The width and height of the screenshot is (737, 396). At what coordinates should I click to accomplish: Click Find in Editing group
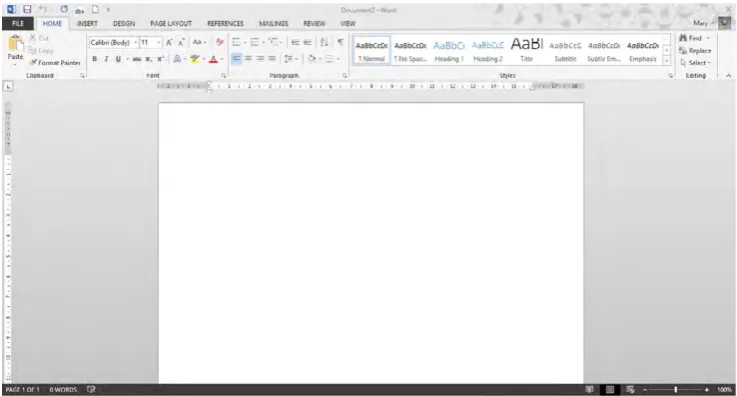[690, 38]
